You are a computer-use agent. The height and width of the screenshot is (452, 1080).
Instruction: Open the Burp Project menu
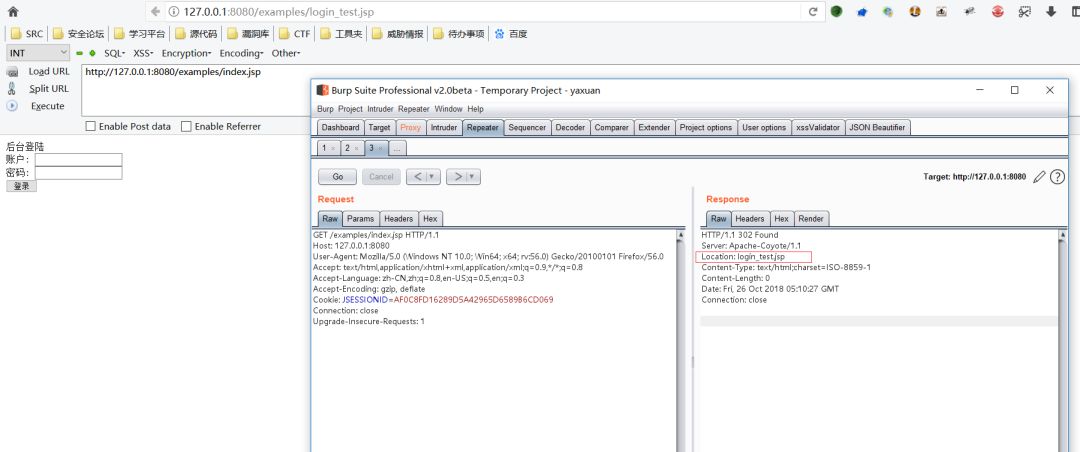click(350, 109)
